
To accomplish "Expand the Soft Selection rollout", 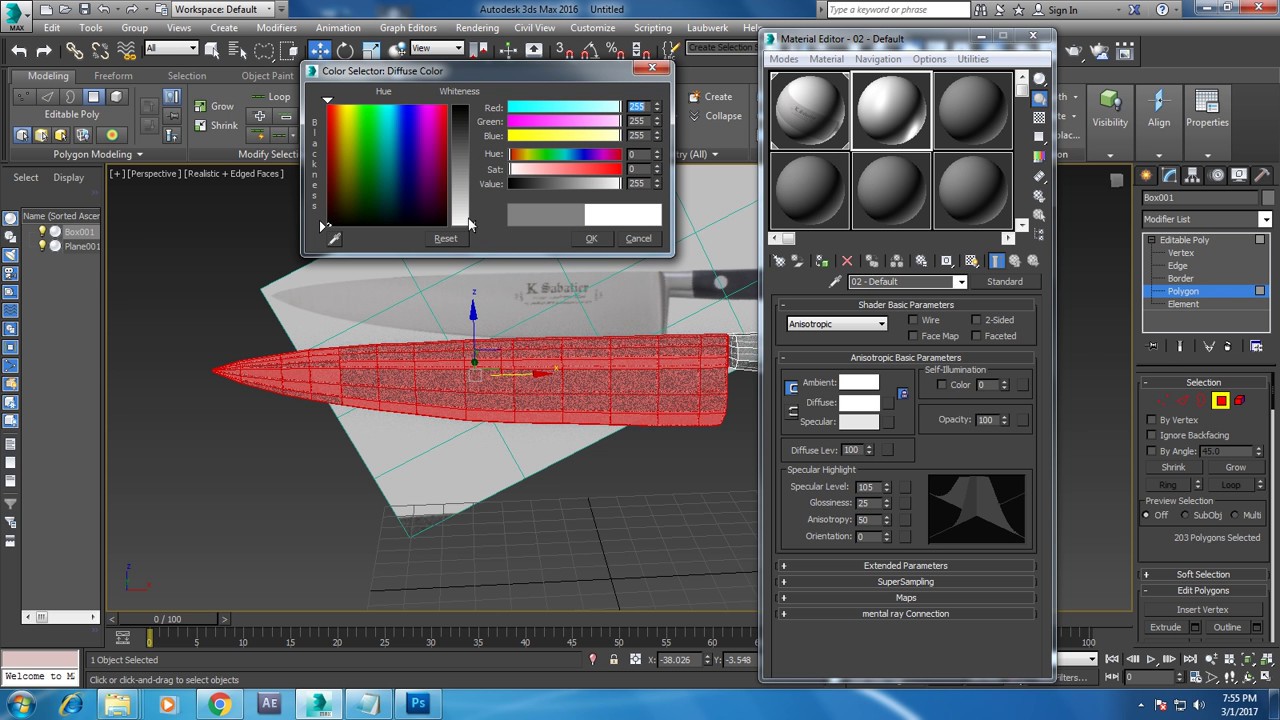I will tap(1203, 575).
